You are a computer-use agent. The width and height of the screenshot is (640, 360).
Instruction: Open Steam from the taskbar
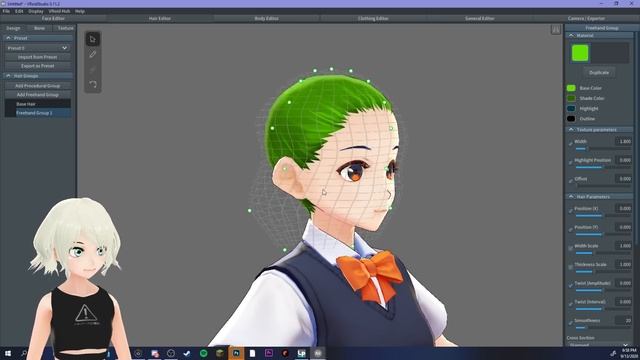(187, 353)
